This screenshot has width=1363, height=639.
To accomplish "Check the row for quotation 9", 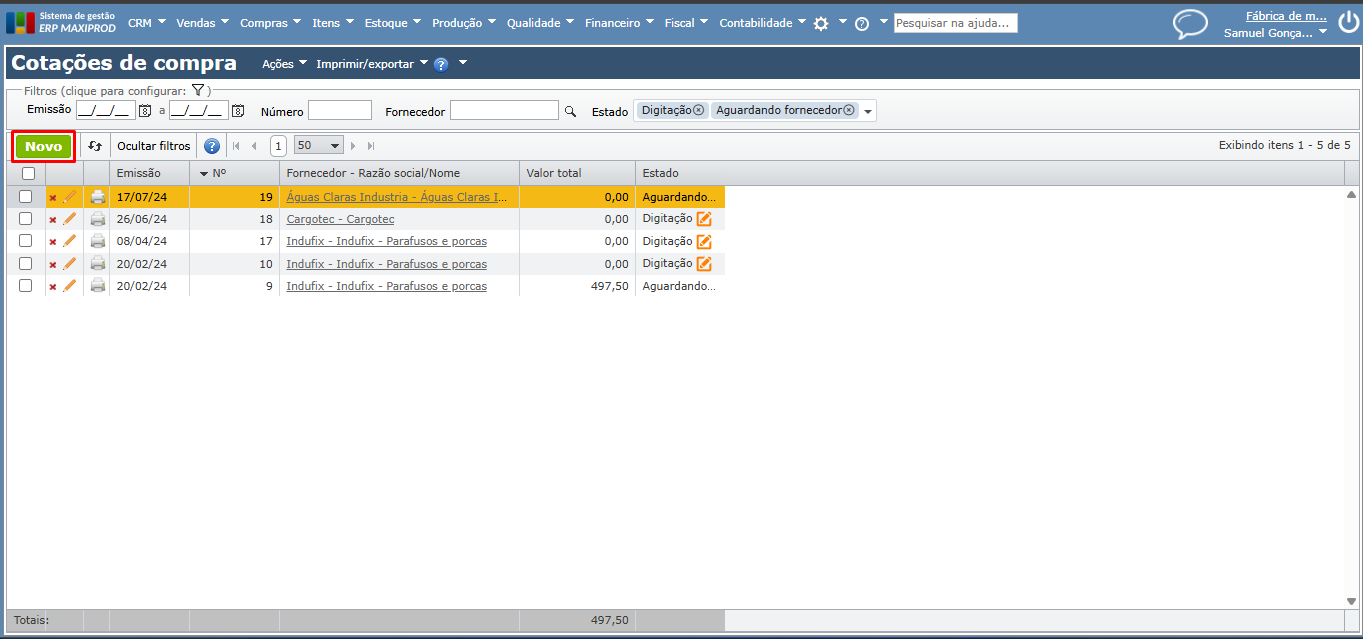I will click(26, 286).
